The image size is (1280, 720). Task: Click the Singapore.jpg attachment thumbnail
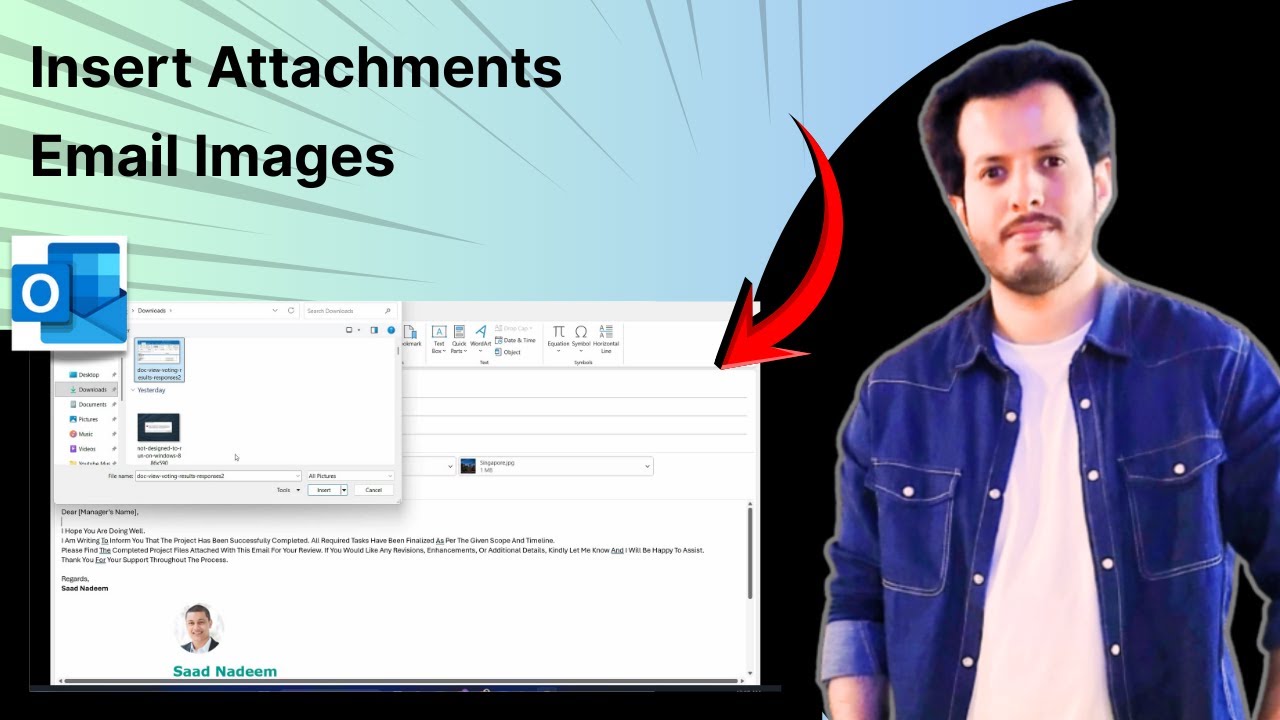[468, 467]
